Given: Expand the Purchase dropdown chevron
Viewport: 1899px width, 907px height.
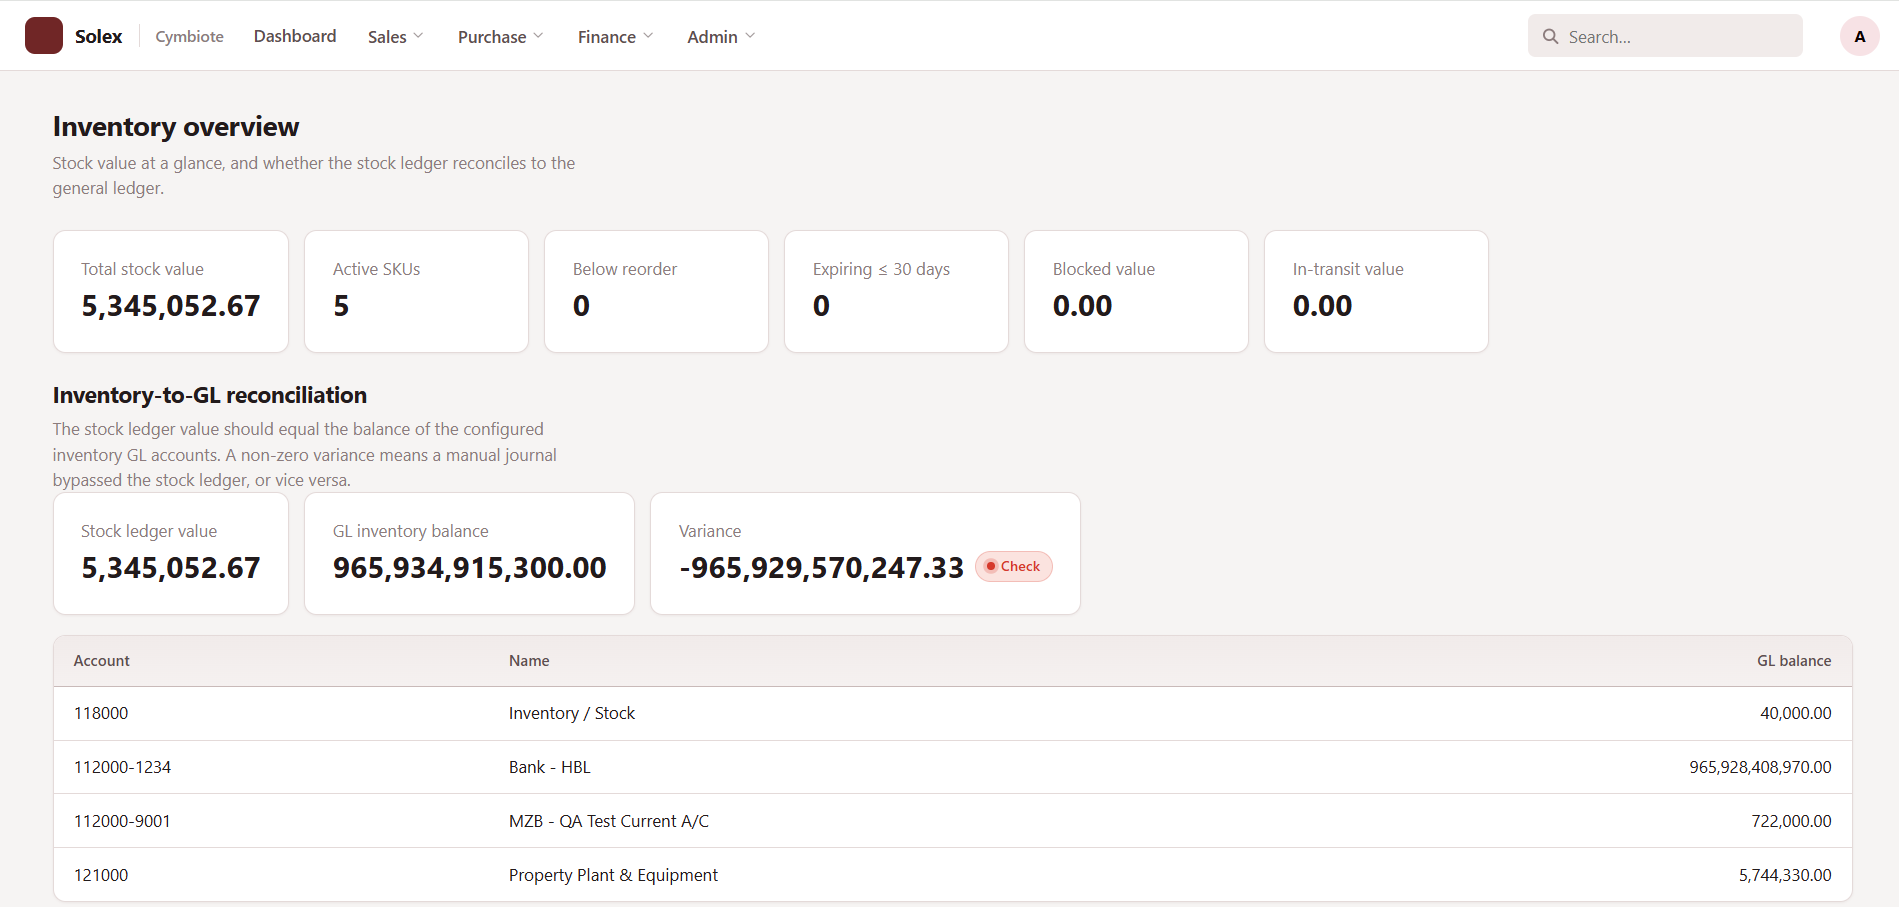Looking at the screenshot, I should pyautogui.click(x=539, y=36).
